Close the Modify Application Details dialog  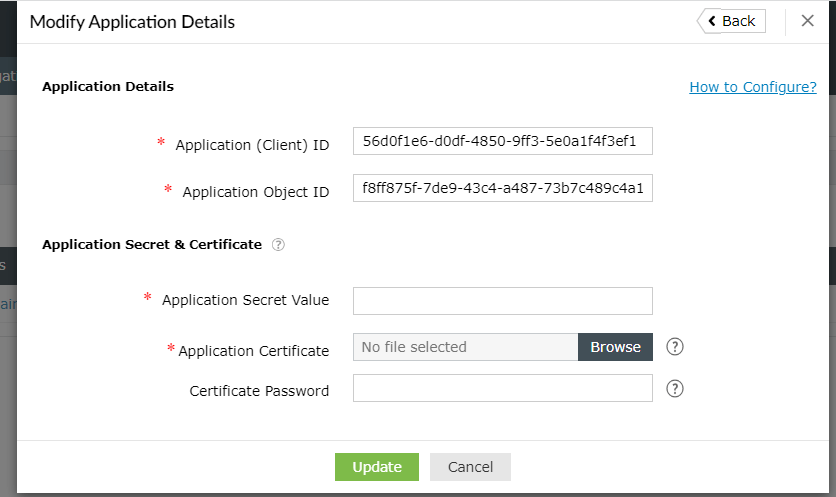(x=808, y=21)
